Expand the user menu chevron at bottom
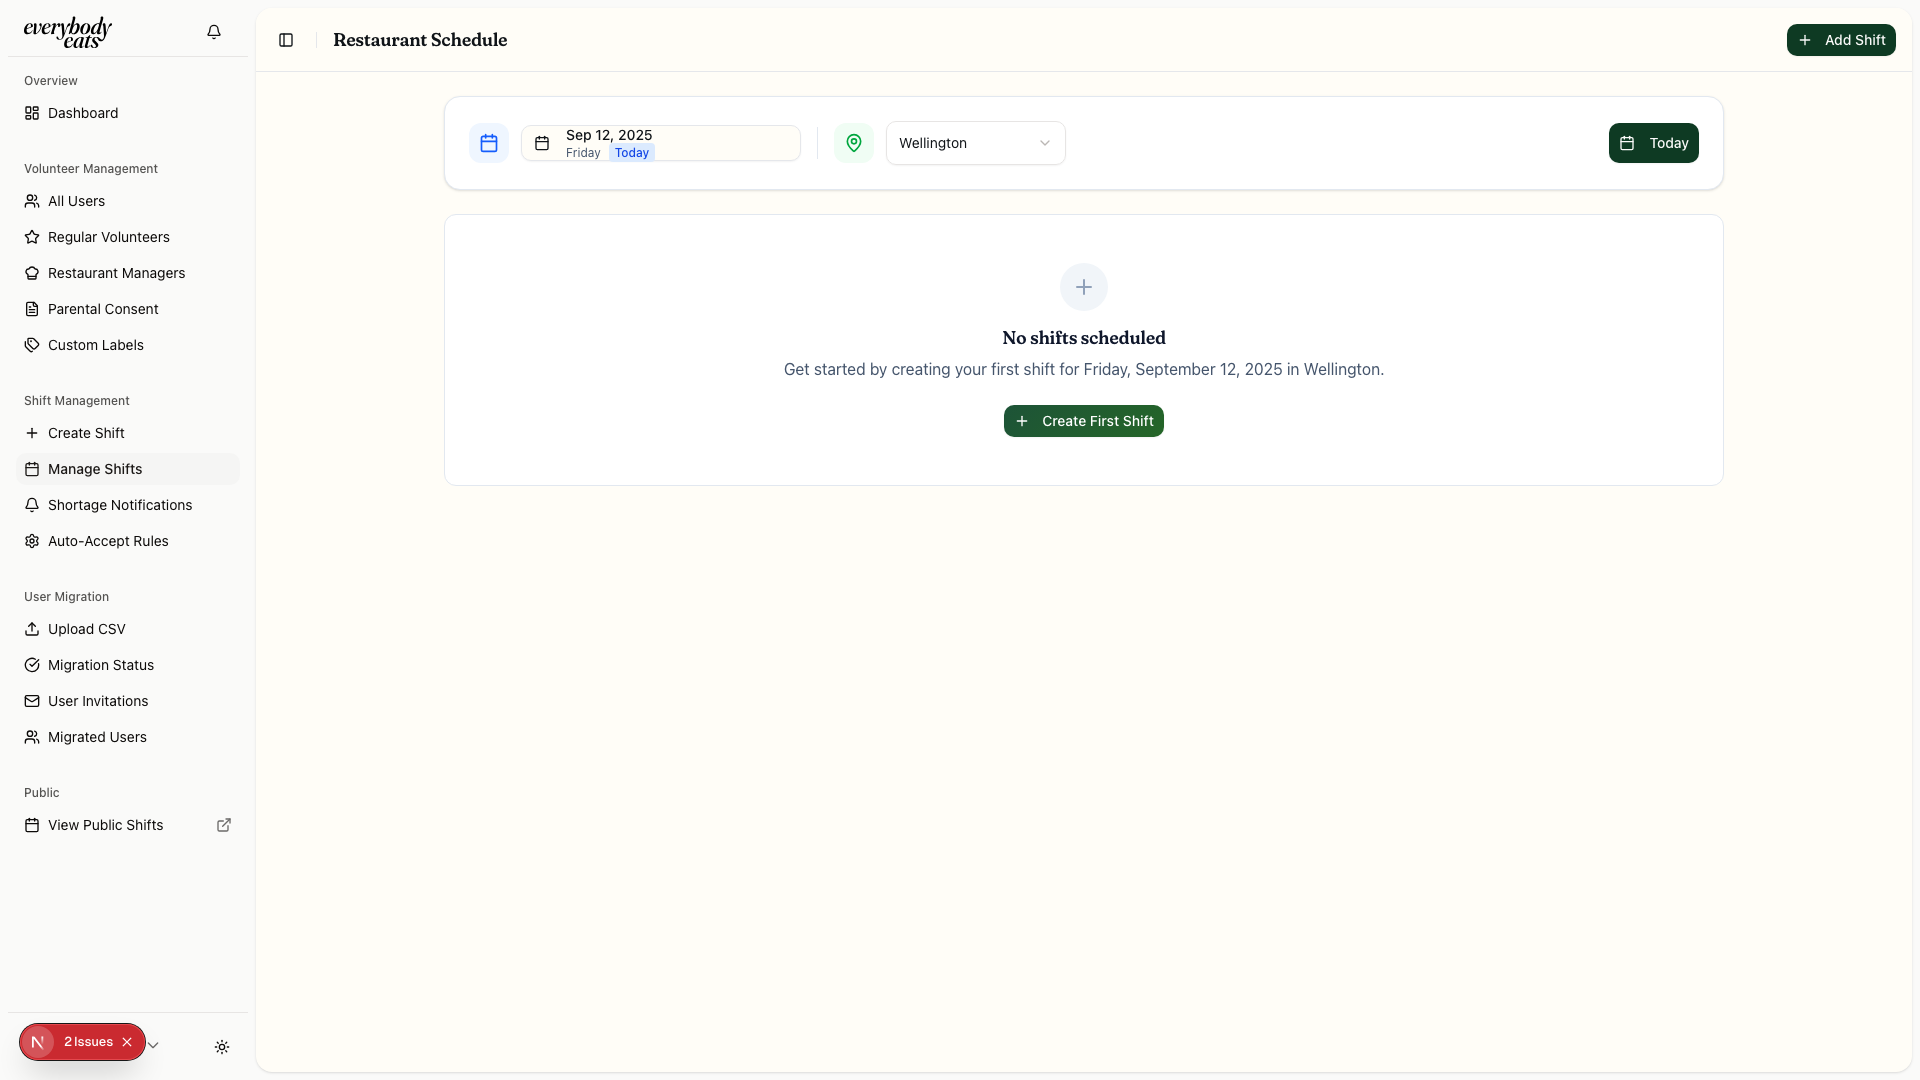The height and width of the screenshot is (1080, 1920). coord(153,1046)
